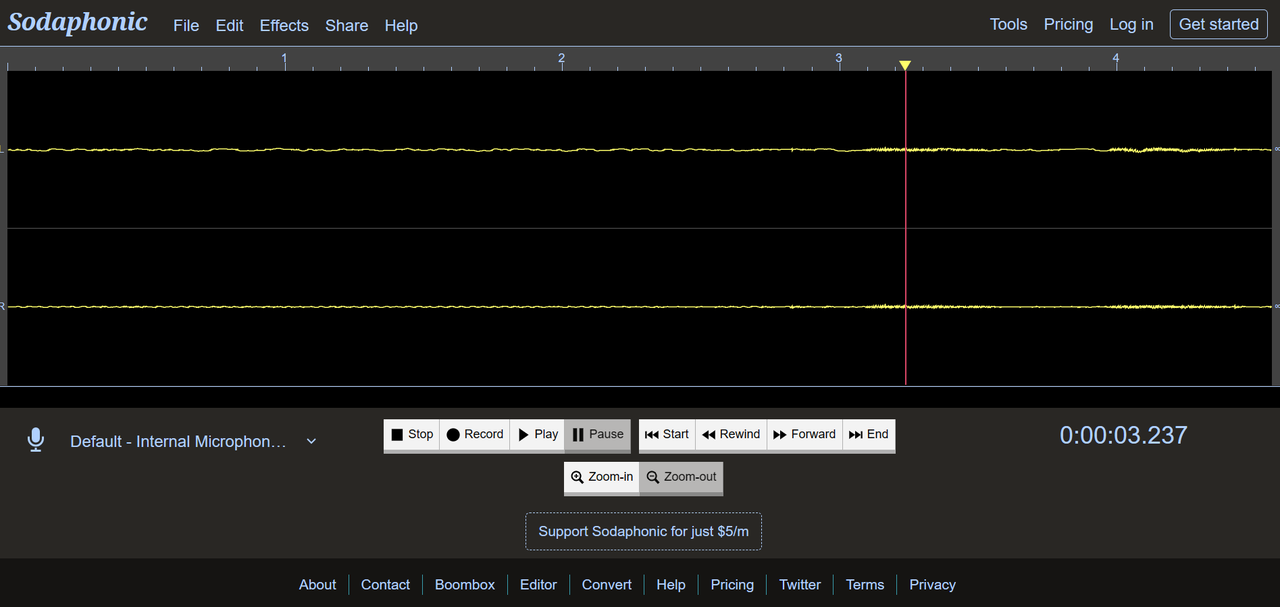Pause the playback
Screen dimensions: 1280x607
click(x=598, y=435)
